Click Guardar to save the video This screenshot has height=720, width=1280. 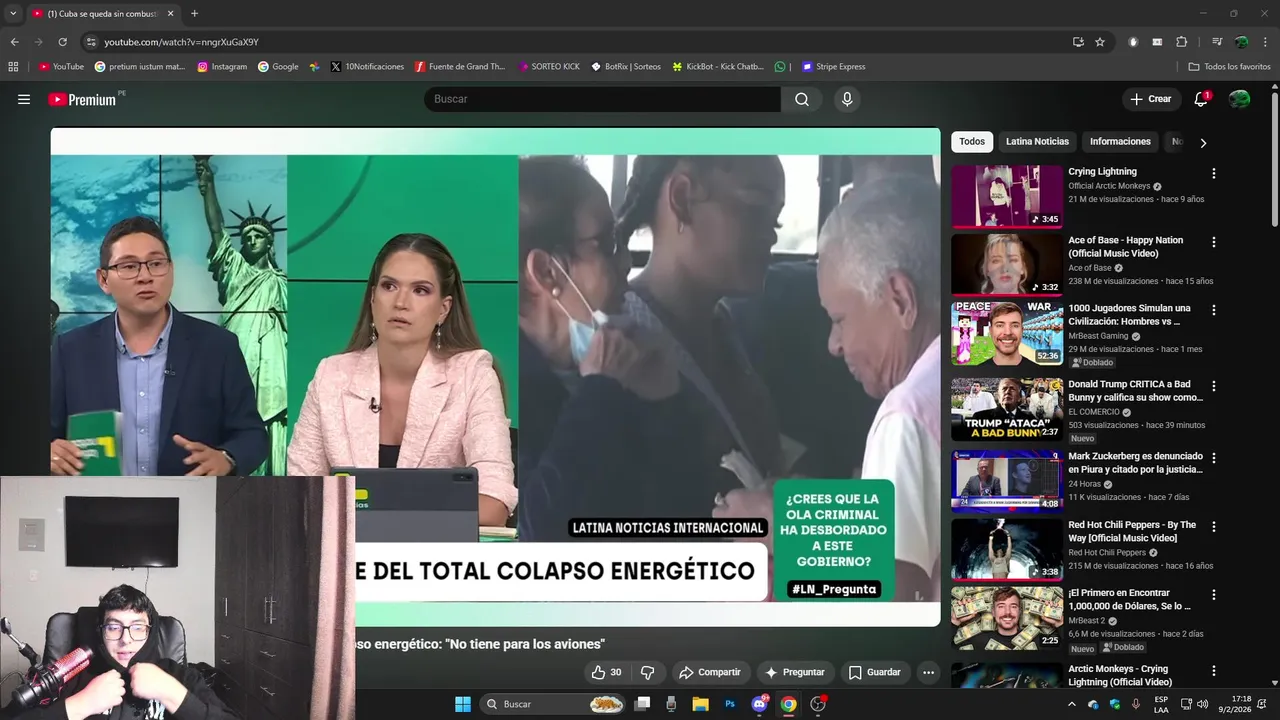(x=875, y=672)
